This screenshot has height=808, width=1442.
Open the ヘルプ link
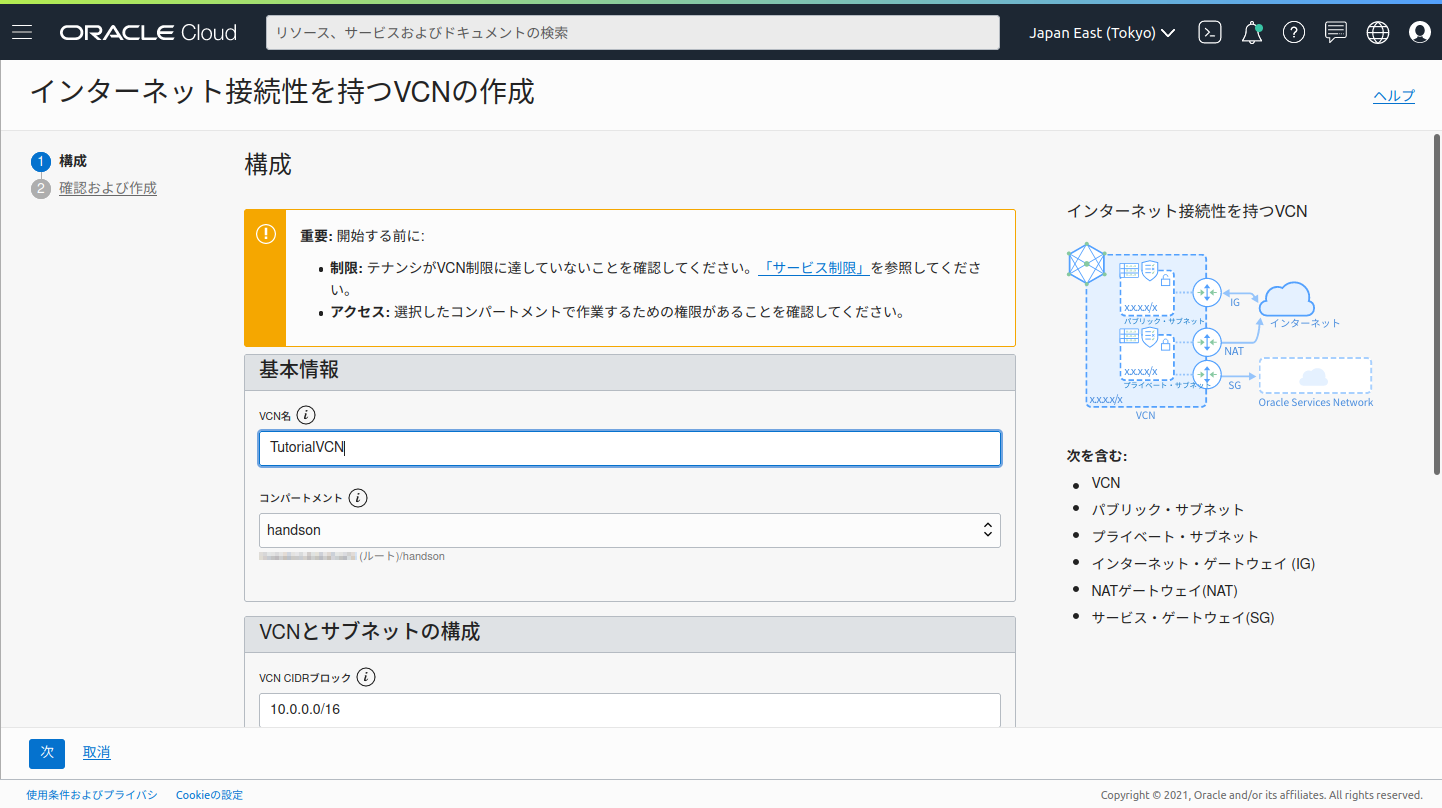coord(1394,96)
